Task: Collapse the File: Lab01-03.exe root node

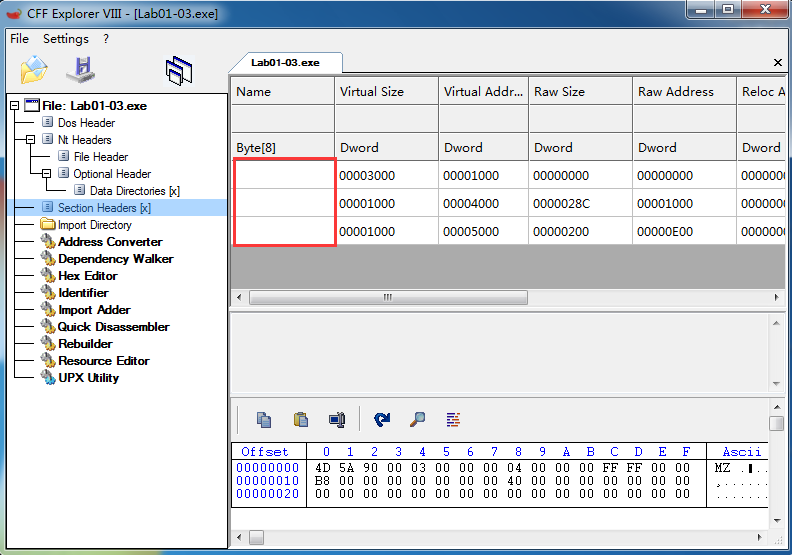Action: tap(15, 106)
